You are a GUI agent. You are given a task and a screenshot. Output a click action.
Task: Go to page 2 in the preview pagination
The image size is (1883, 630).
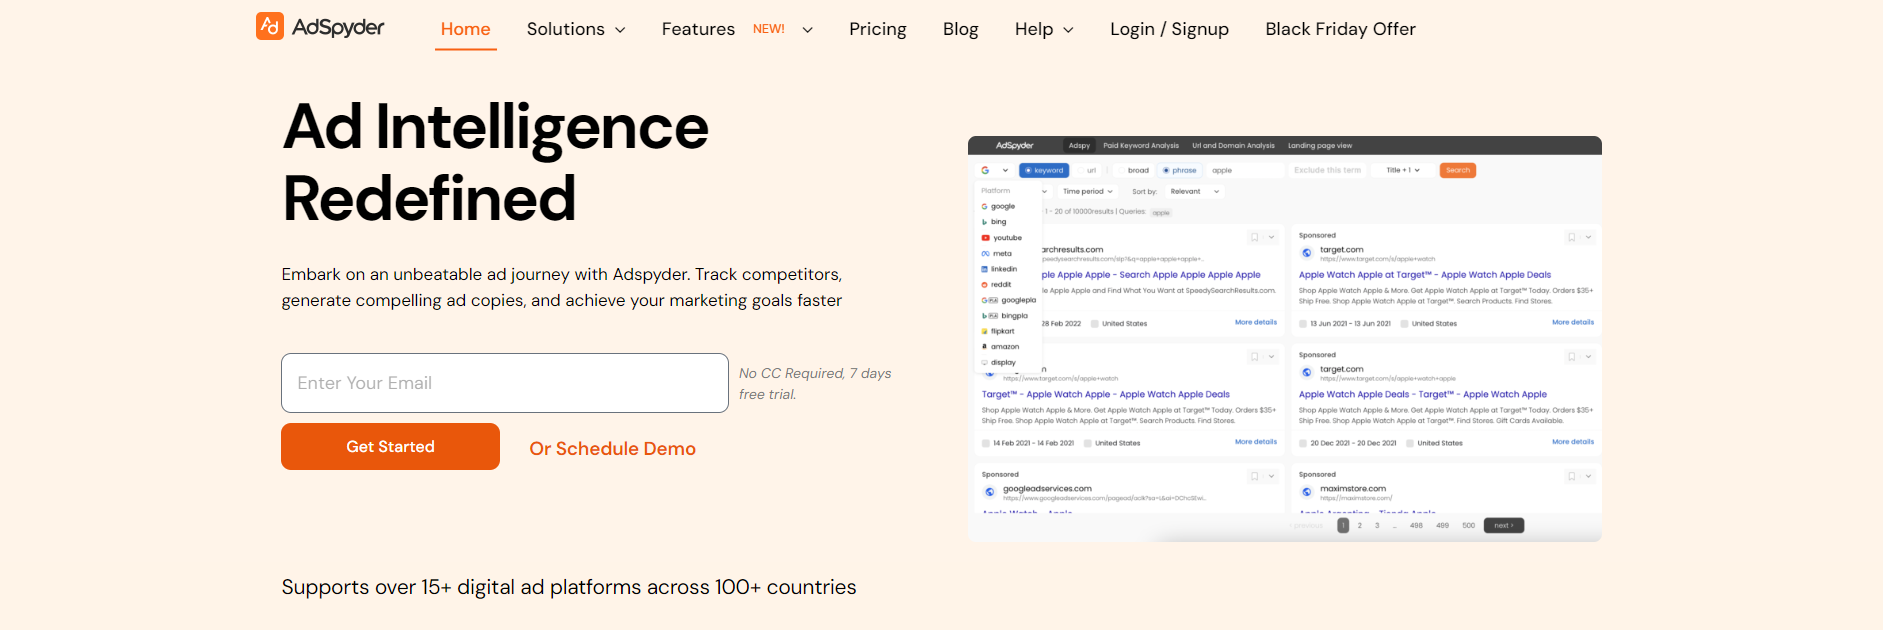pyautogui.click(x=1360, y=525)
